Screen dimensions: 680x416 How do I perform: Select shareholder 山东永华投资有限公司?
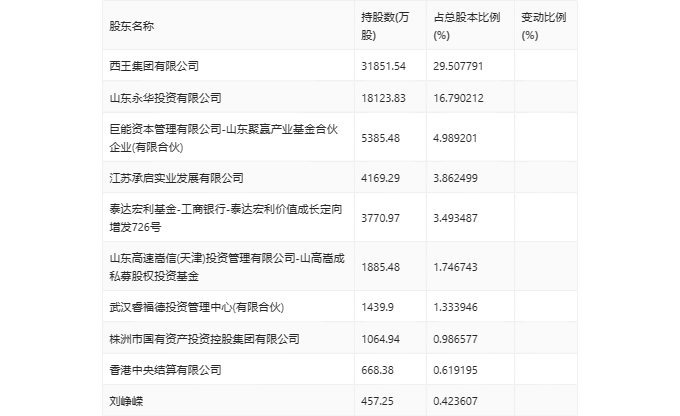(165, 98)
